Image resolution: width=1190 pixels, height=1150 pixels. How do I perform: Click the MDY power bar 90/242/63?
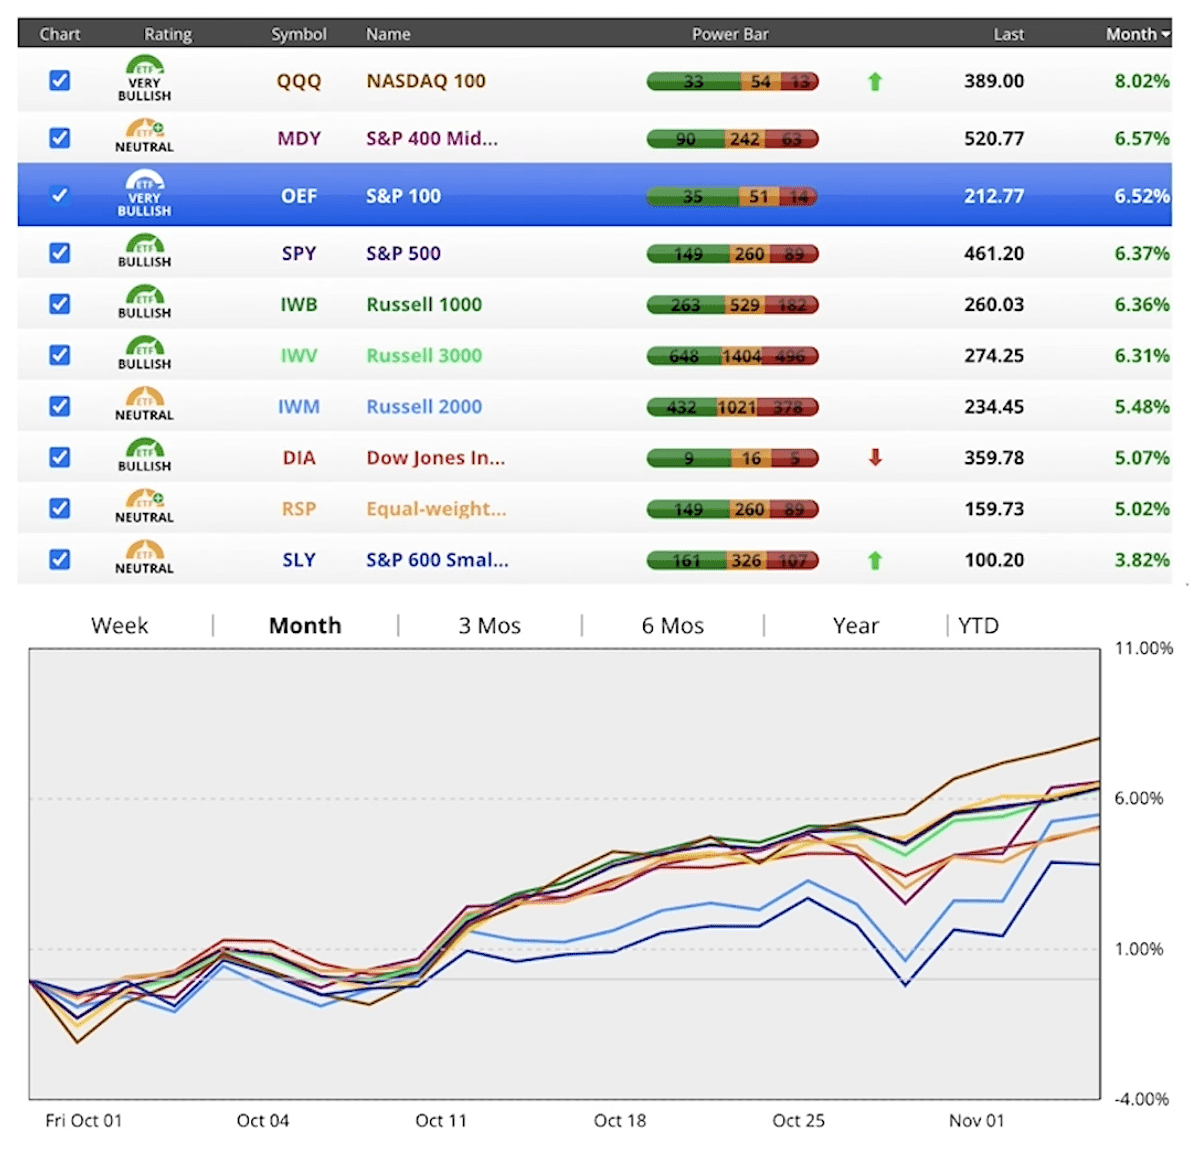point(732,139)
